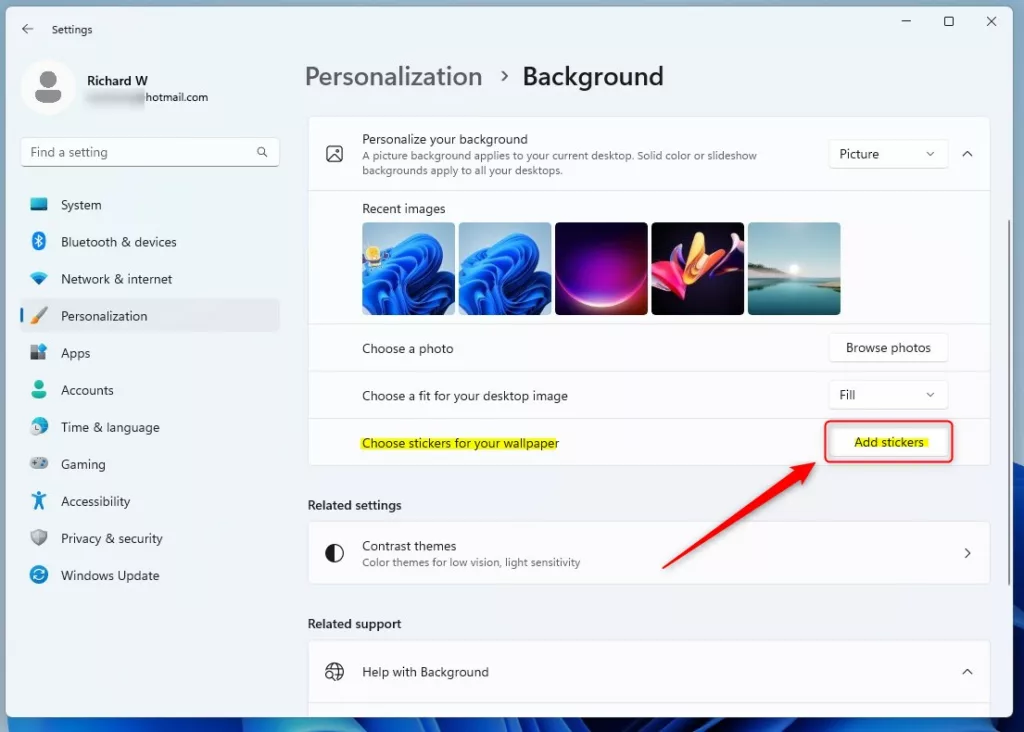Image resolution: width=1024 pixels, height=732 pixels.
Task: Select the lake sunrise wallpaper thumbnail
Action: pos(794,268)
